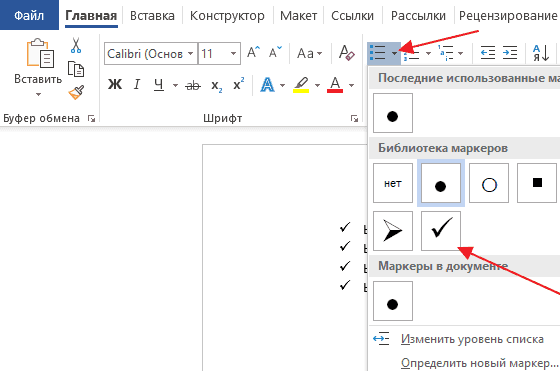560x371 pixels.
Task: Decrease font size with the A-down icon
Action: point(275,53)
